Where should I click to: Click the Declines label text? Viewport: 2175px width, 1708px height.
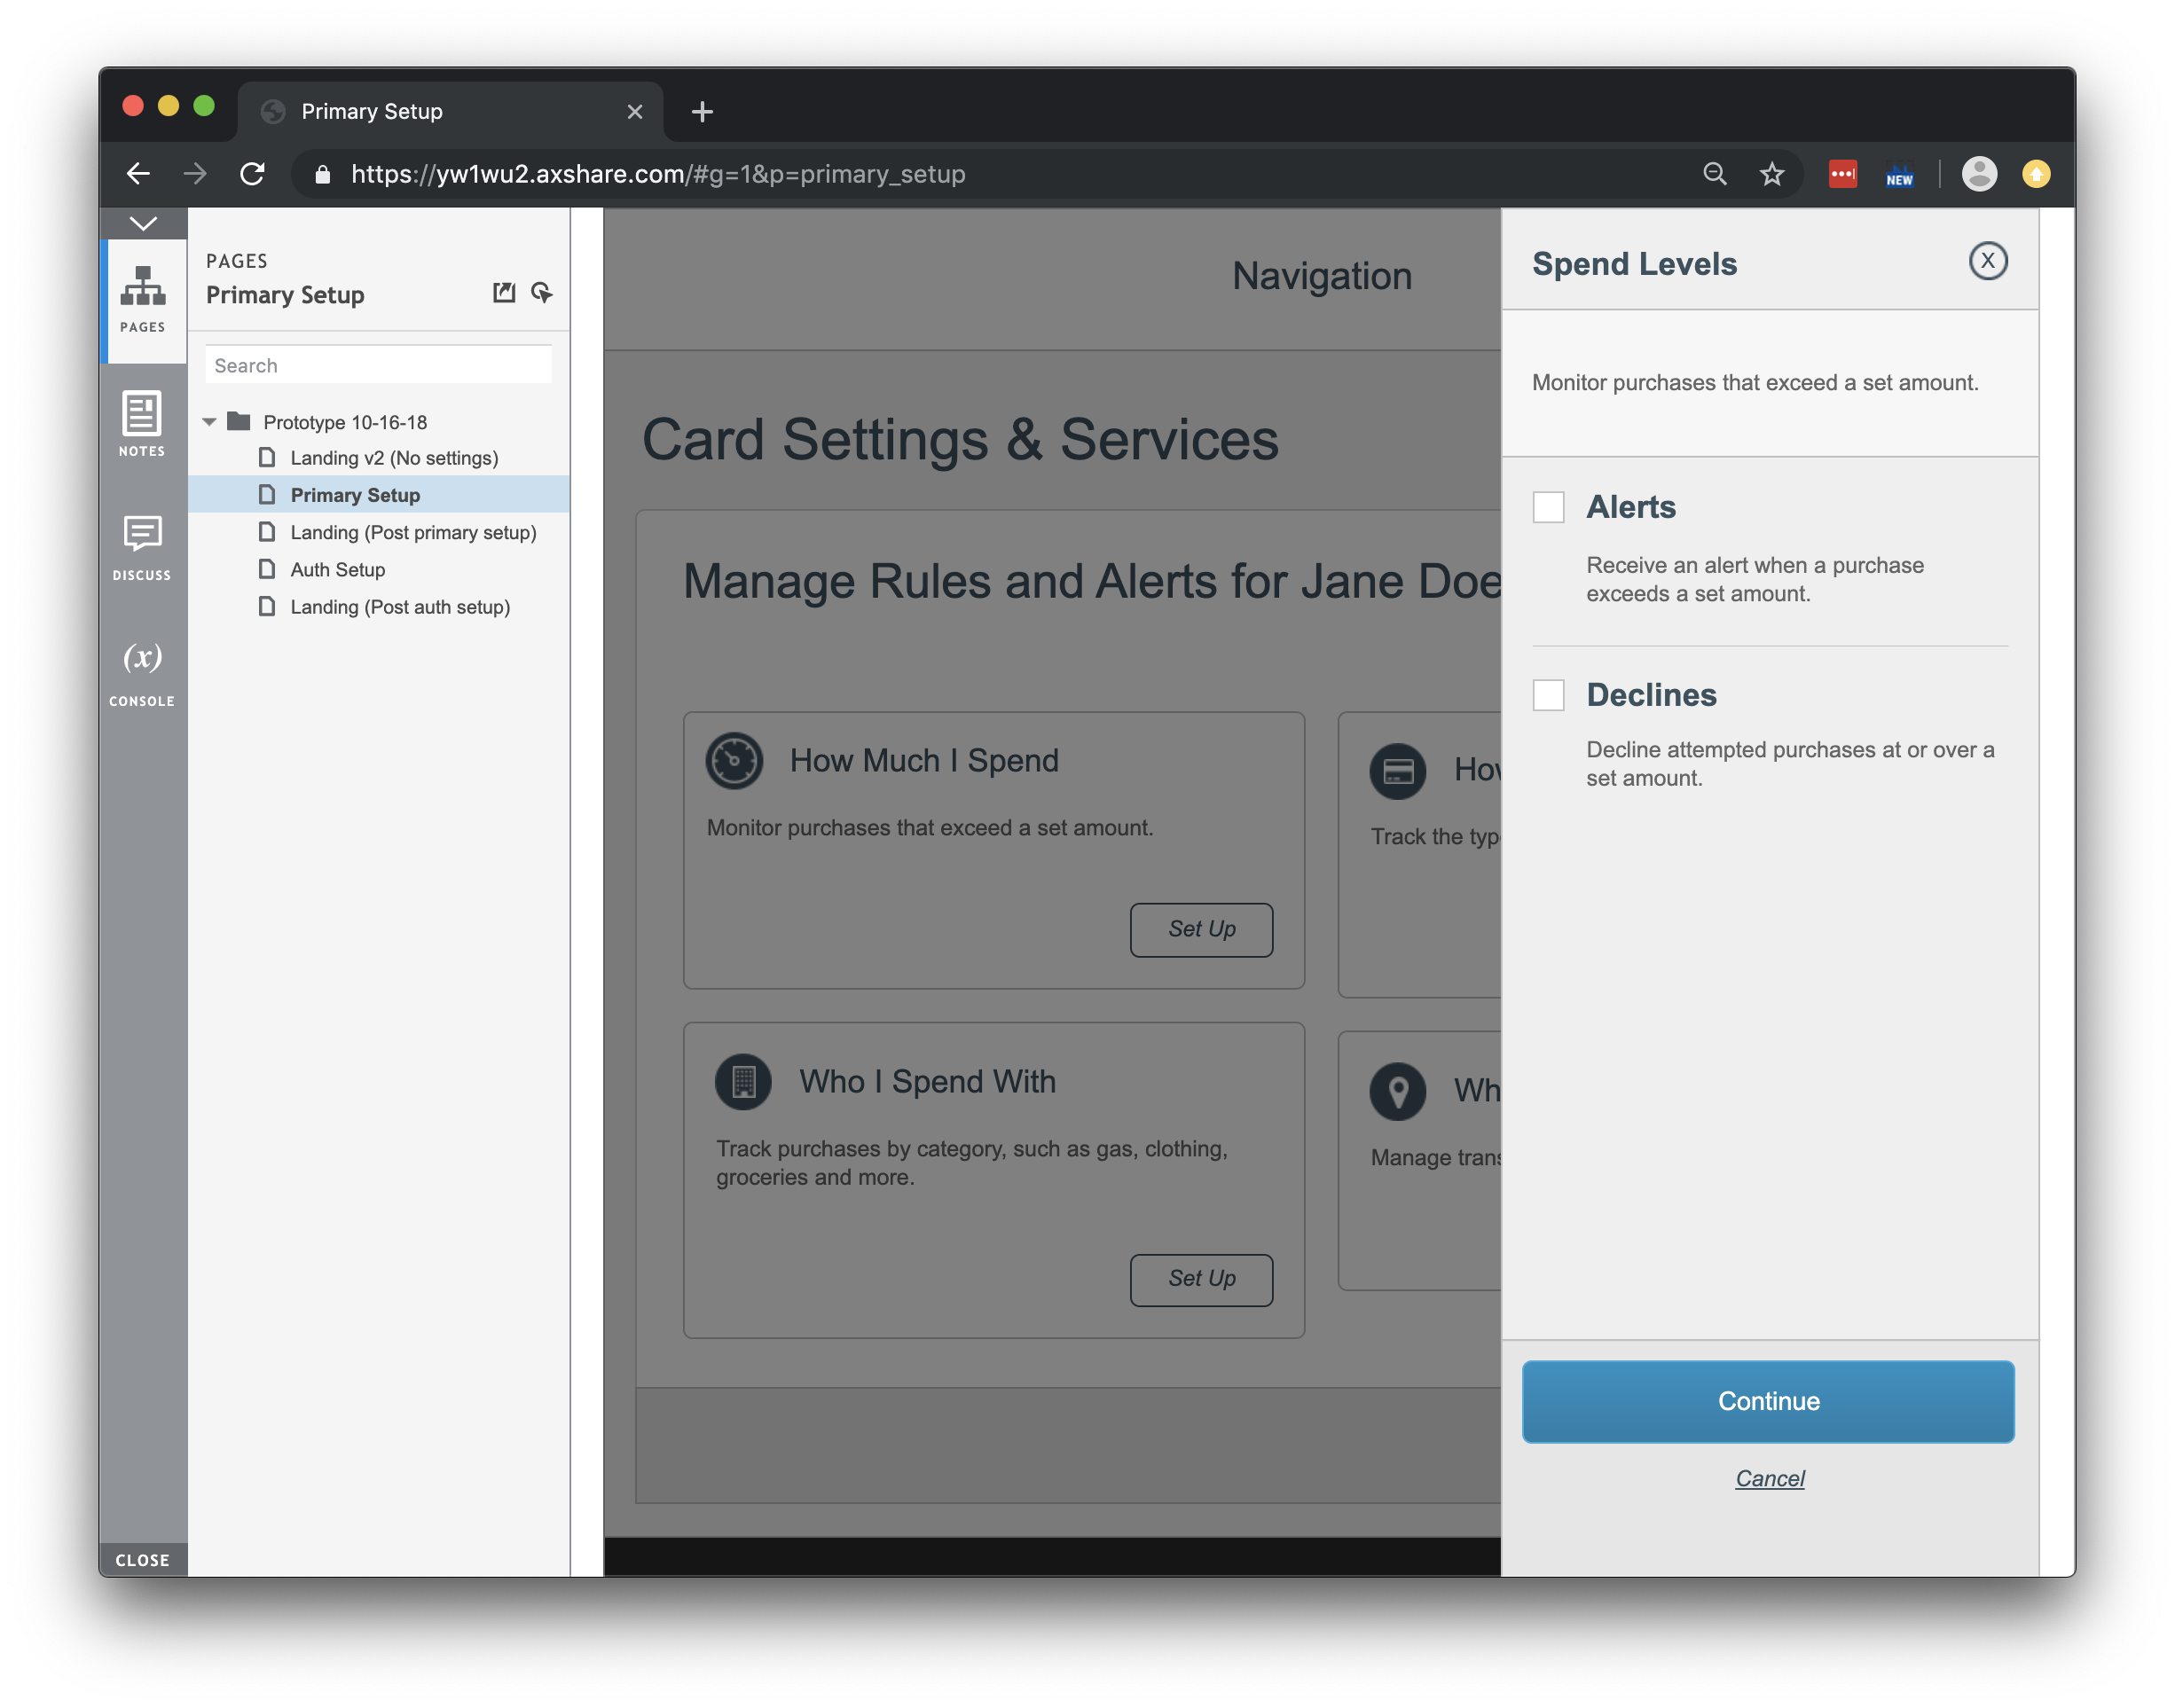click(x=1651, y=694)
